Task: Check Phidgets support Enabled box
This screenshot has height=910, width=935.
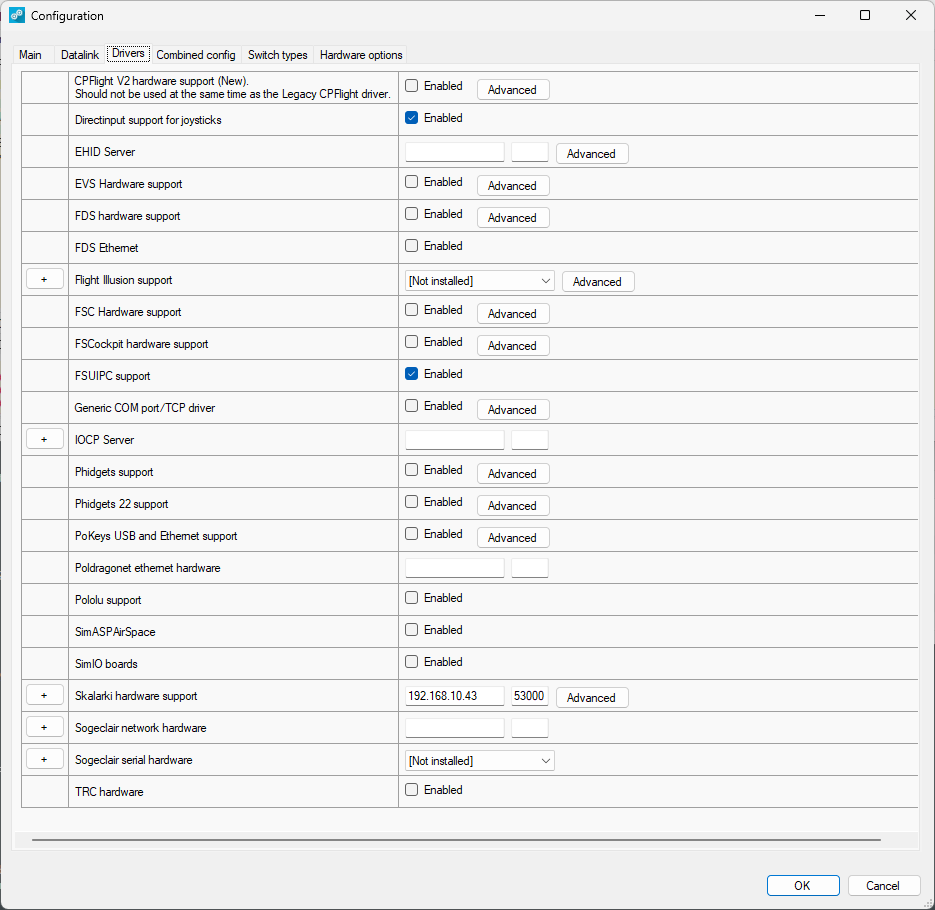Action: 411,470
